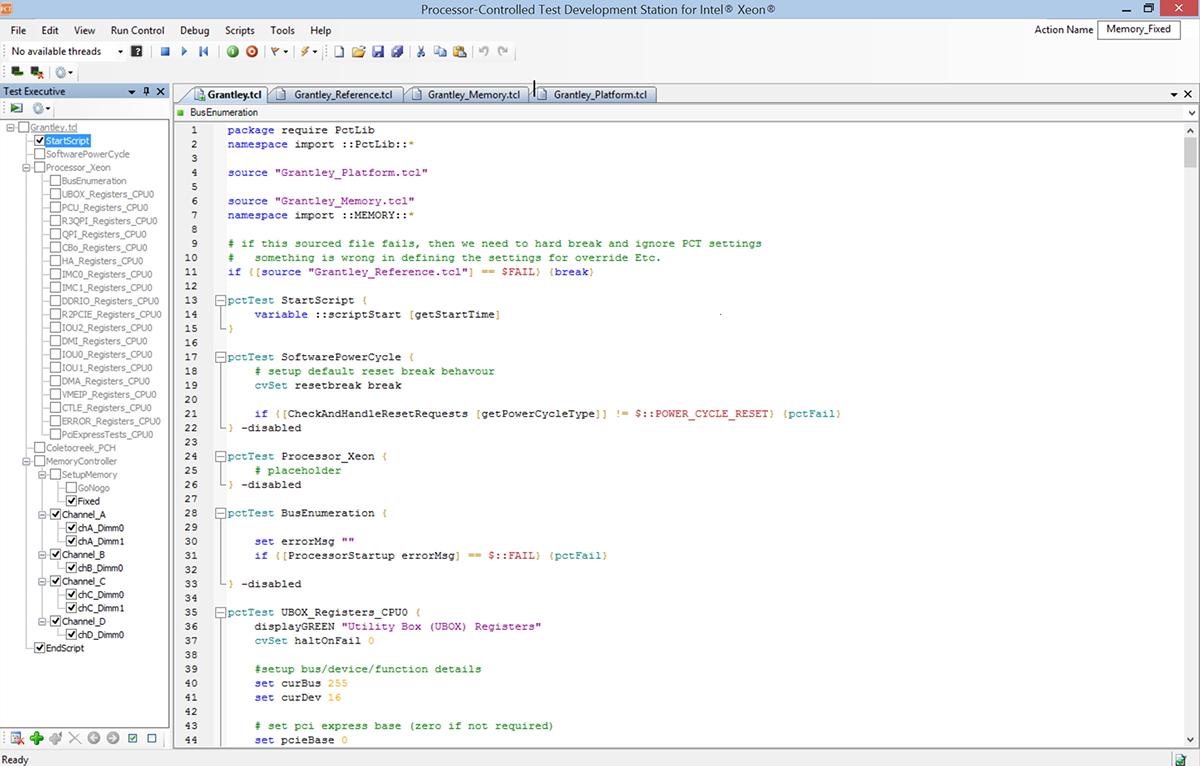Click the Undo arrow icon
The image size is (1200, 766).
[484, 51]
